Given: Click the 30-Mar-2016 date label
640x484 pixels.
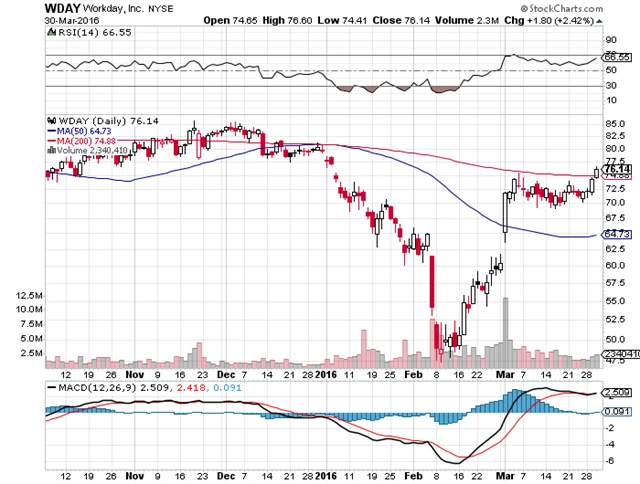Looking at the screenshot, I should [x=71, y=20].
